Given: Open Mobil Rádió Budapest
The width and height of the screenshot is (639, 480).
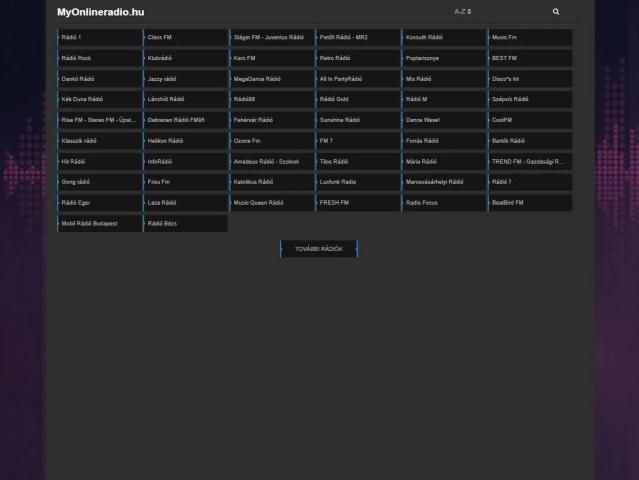Looking at the screenshot, I should click(100, 224).
